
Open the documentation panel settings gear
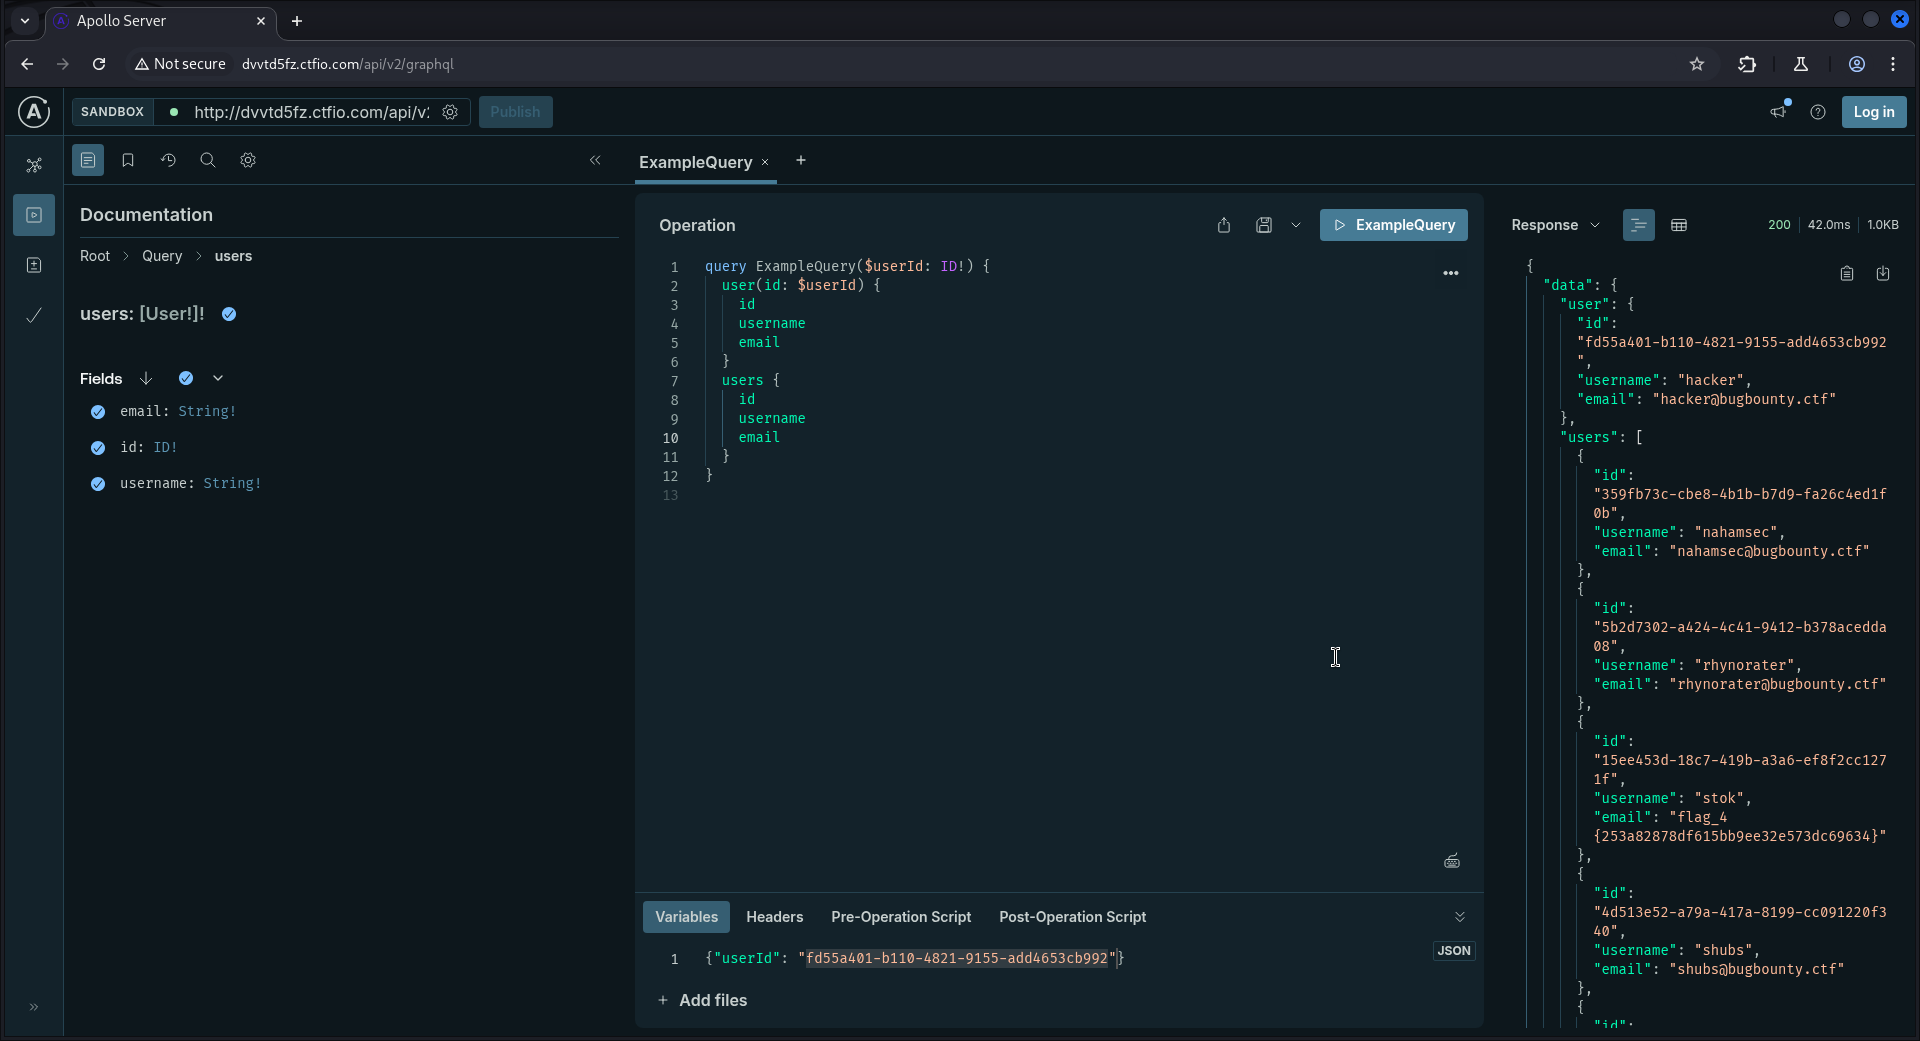[248, 160]
